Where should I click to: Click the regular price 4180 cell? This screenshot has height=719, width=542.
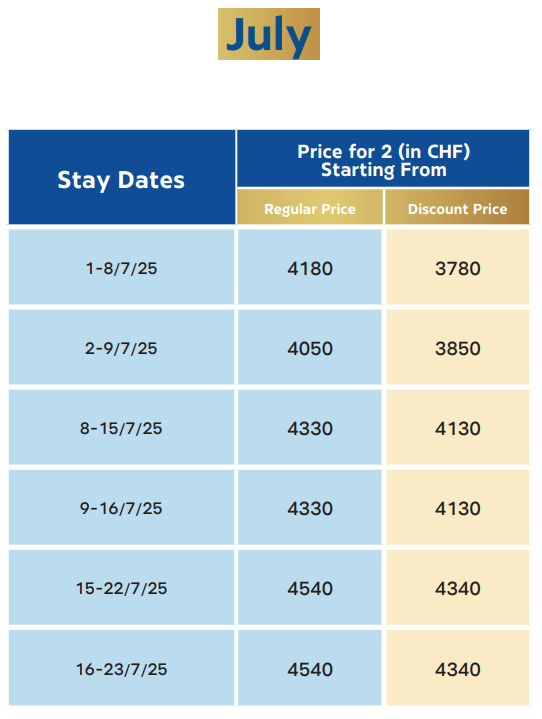pyautogui.click(x=310, y=267)
